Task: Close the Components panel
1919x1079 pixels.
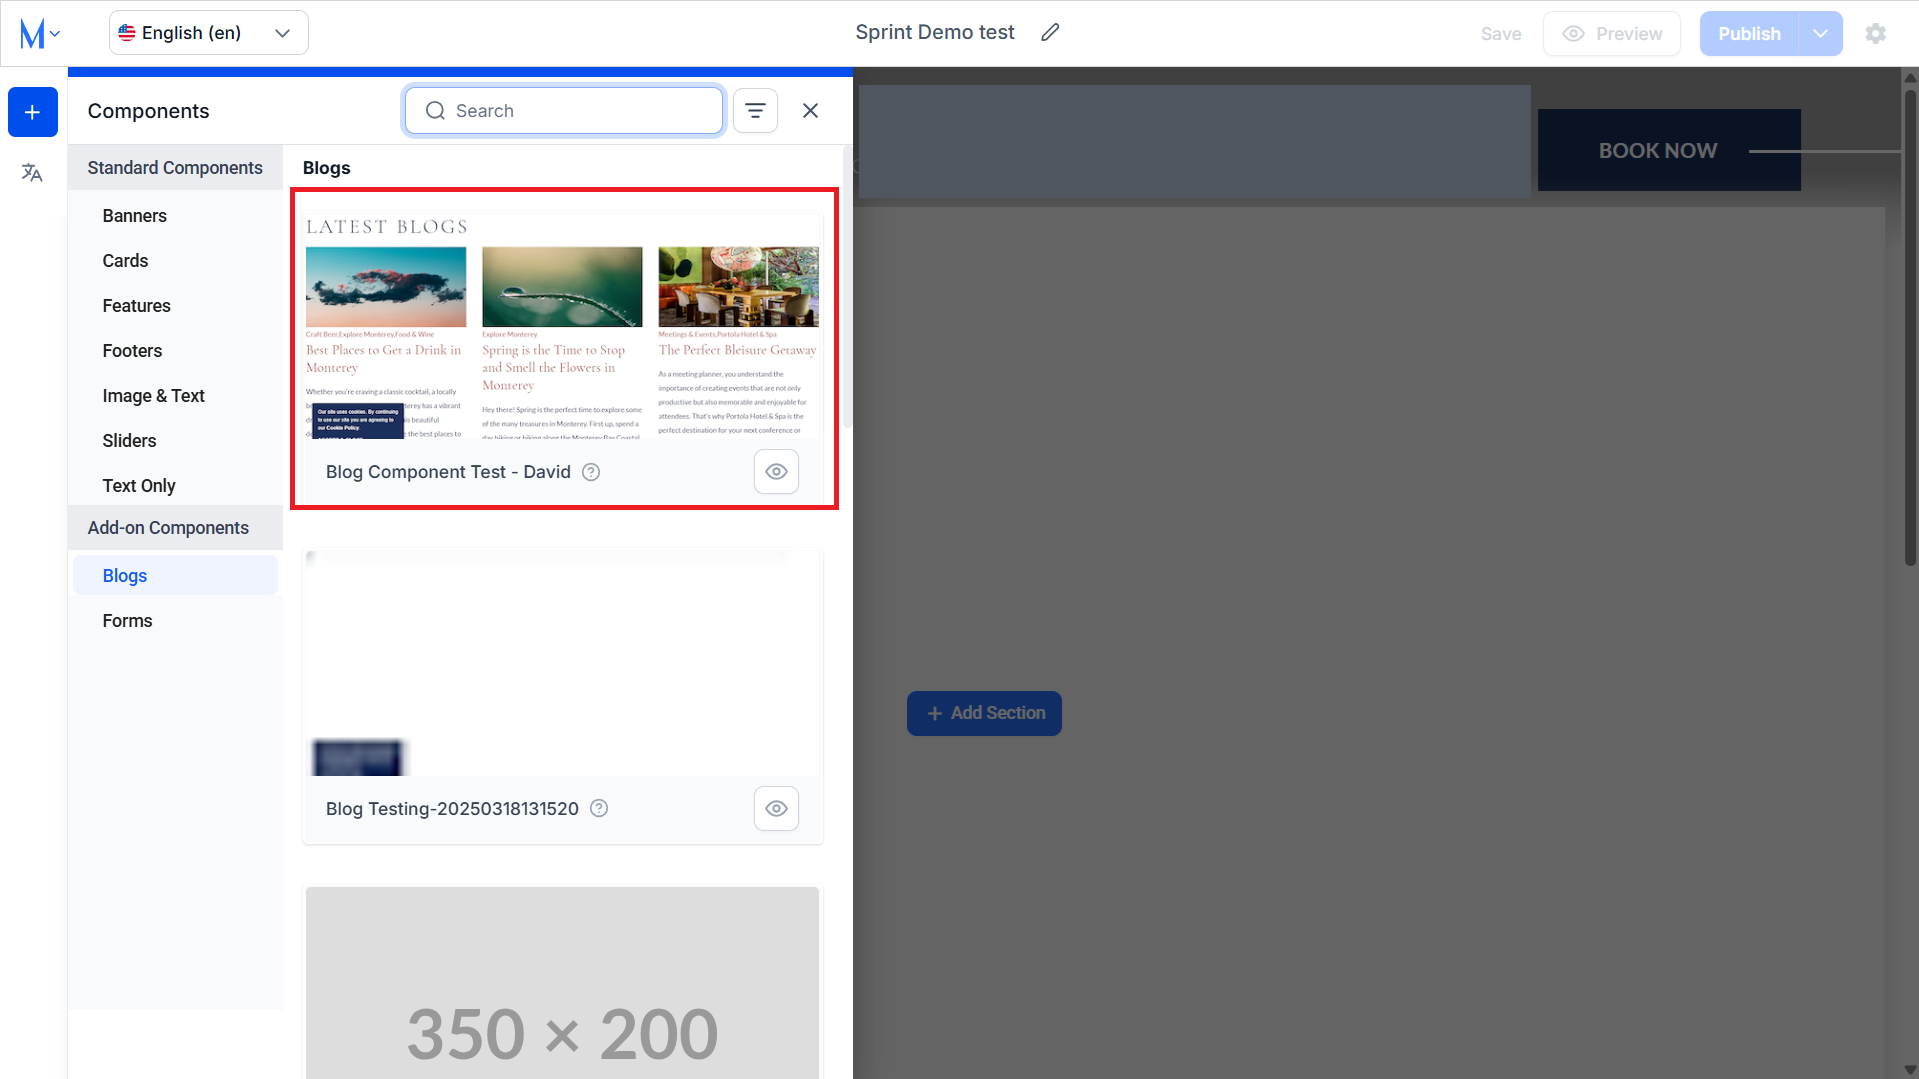Action: pos(811,111)
